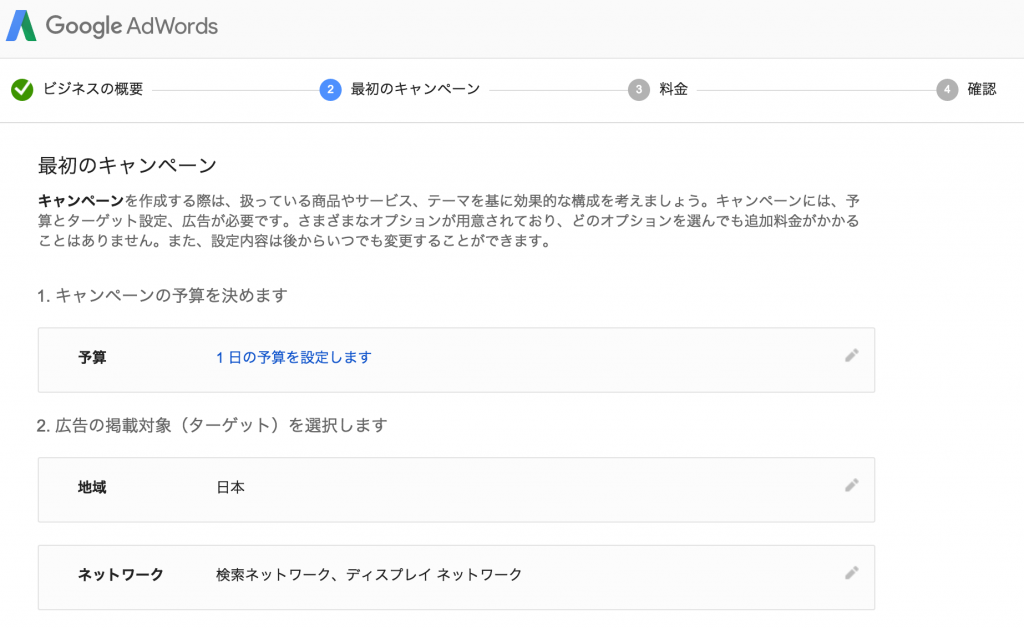The width and height of the screenshot is (1024, 628).
Task: Click the step 3 circle icon
Action: 639,89
